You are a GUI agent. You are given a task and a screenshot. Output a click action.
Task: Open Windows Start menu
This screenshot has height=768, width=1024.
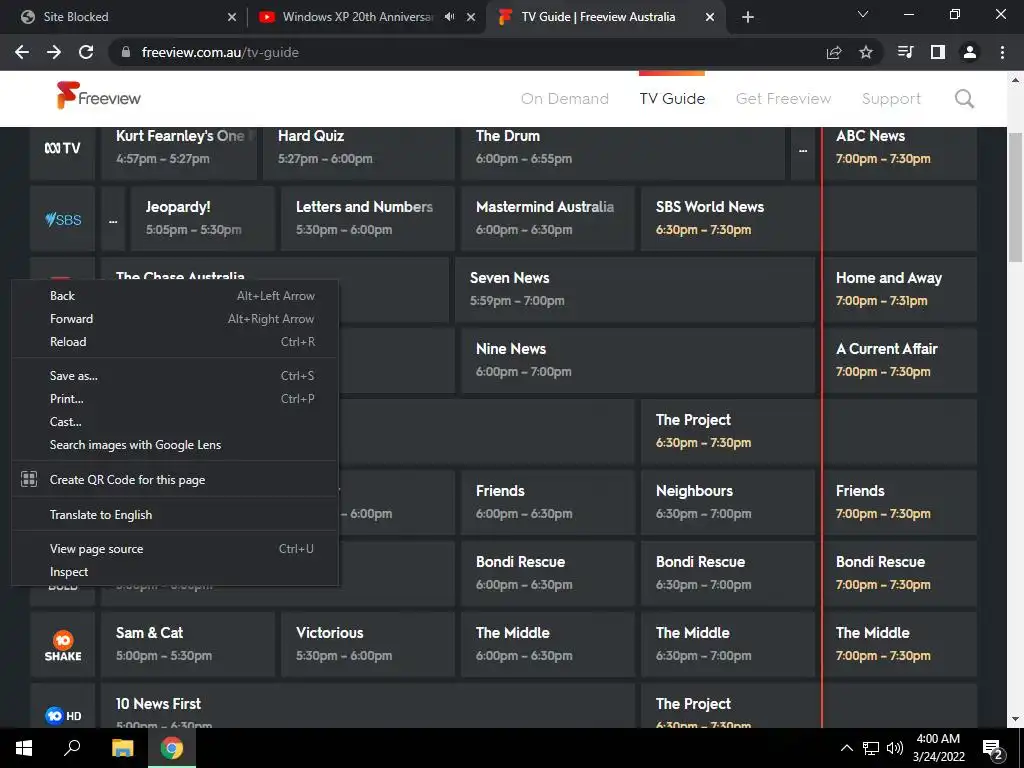tap(24, 748)
